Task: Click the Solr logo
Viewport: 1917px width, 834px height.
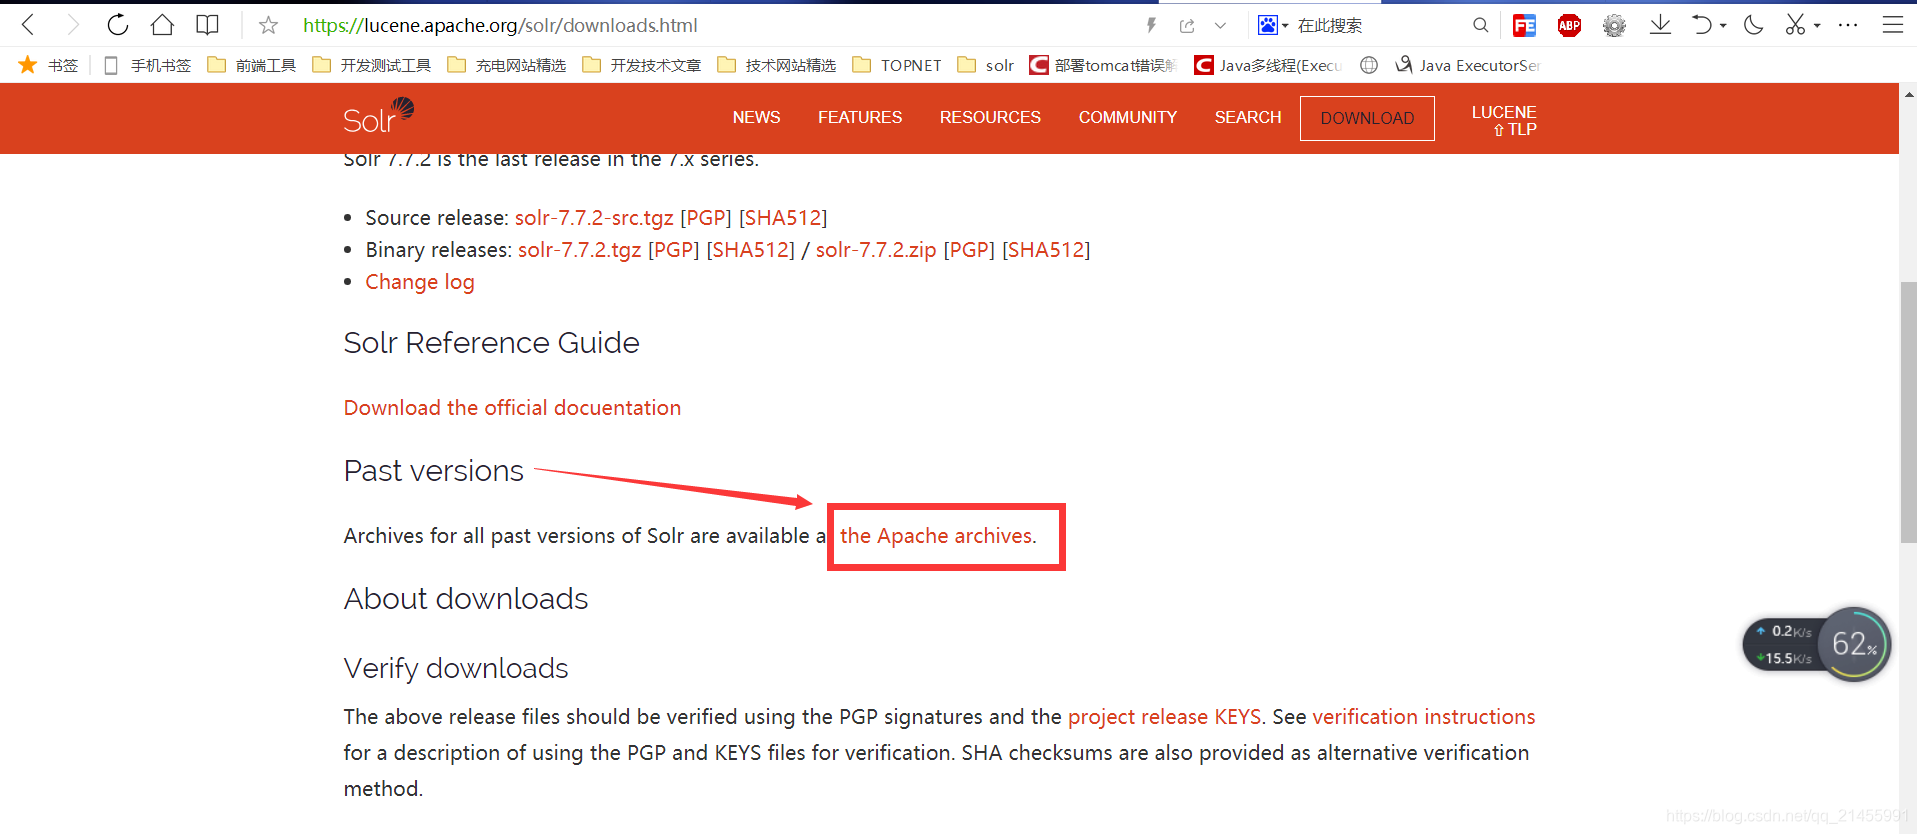Action: 378,117
